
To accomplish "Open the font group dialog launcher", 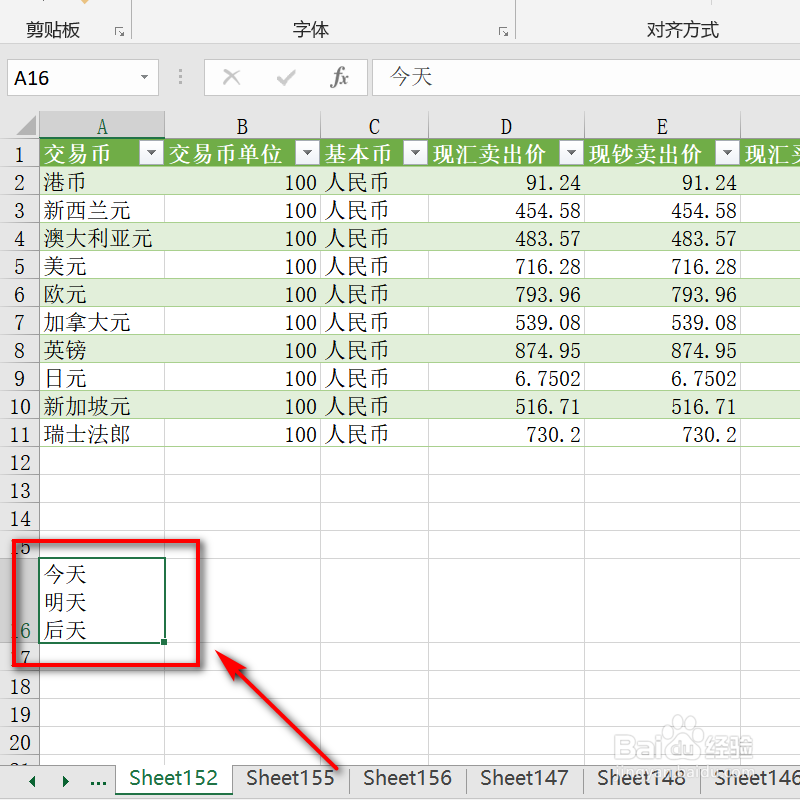I will tap(504, 32).
